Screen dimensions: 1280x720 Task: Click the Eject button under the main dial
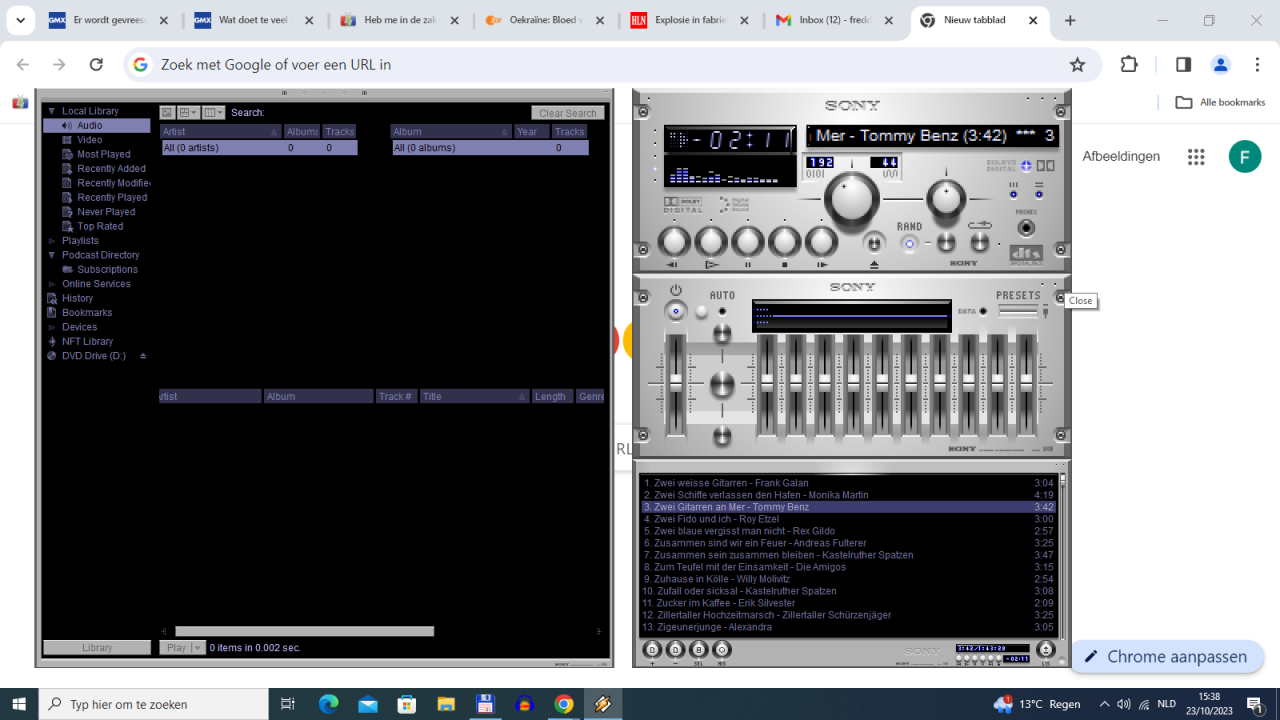point(874,244)
